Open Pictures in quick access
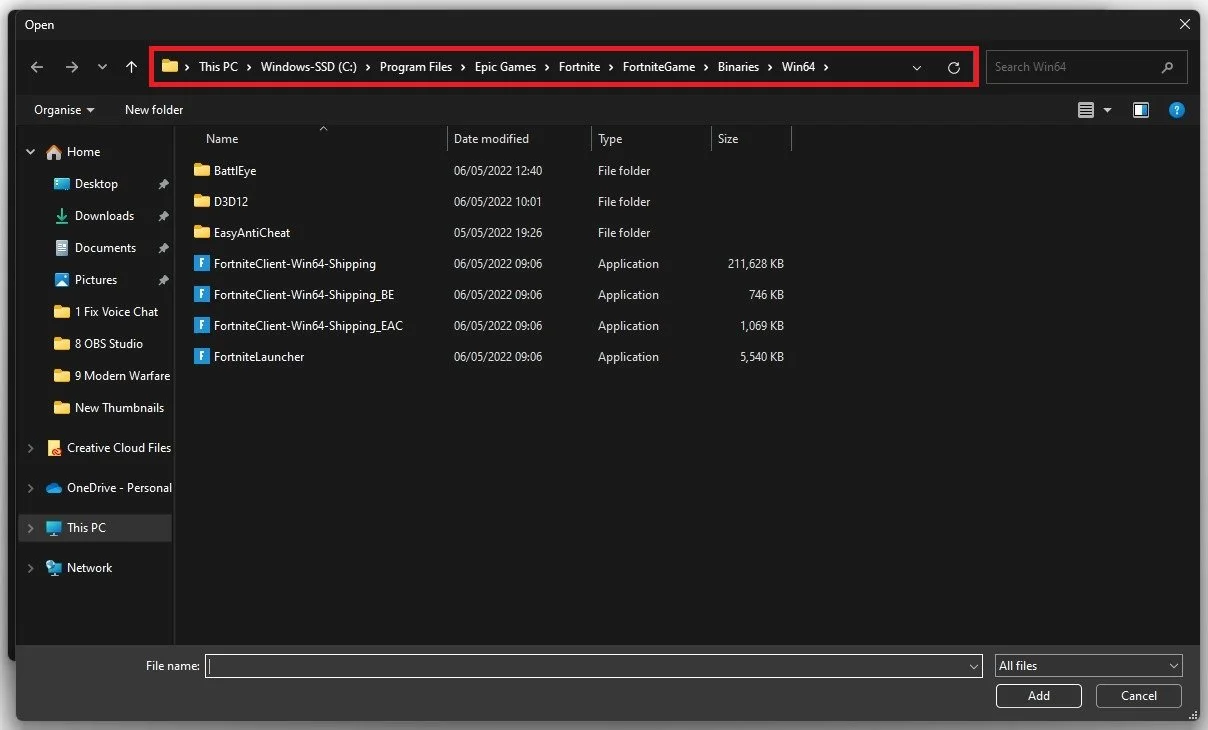The width and height of the screenshot is (1208, 730). [96, 280]
